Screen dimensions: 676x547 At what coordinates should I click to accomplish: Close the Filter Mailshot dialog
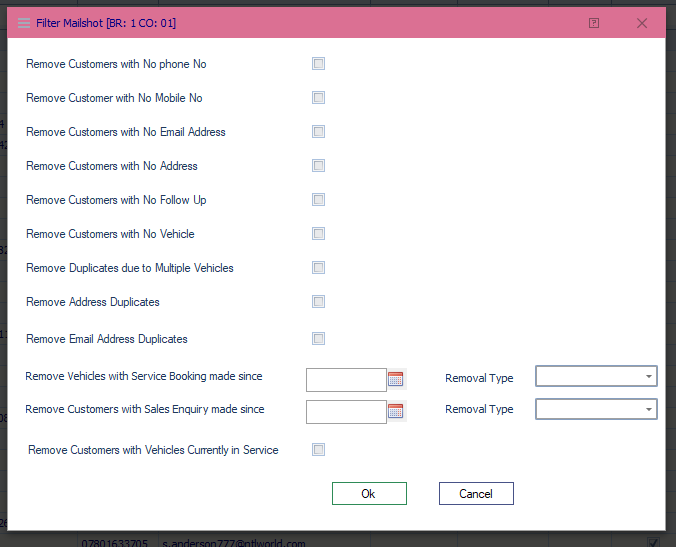pos(642,23)
